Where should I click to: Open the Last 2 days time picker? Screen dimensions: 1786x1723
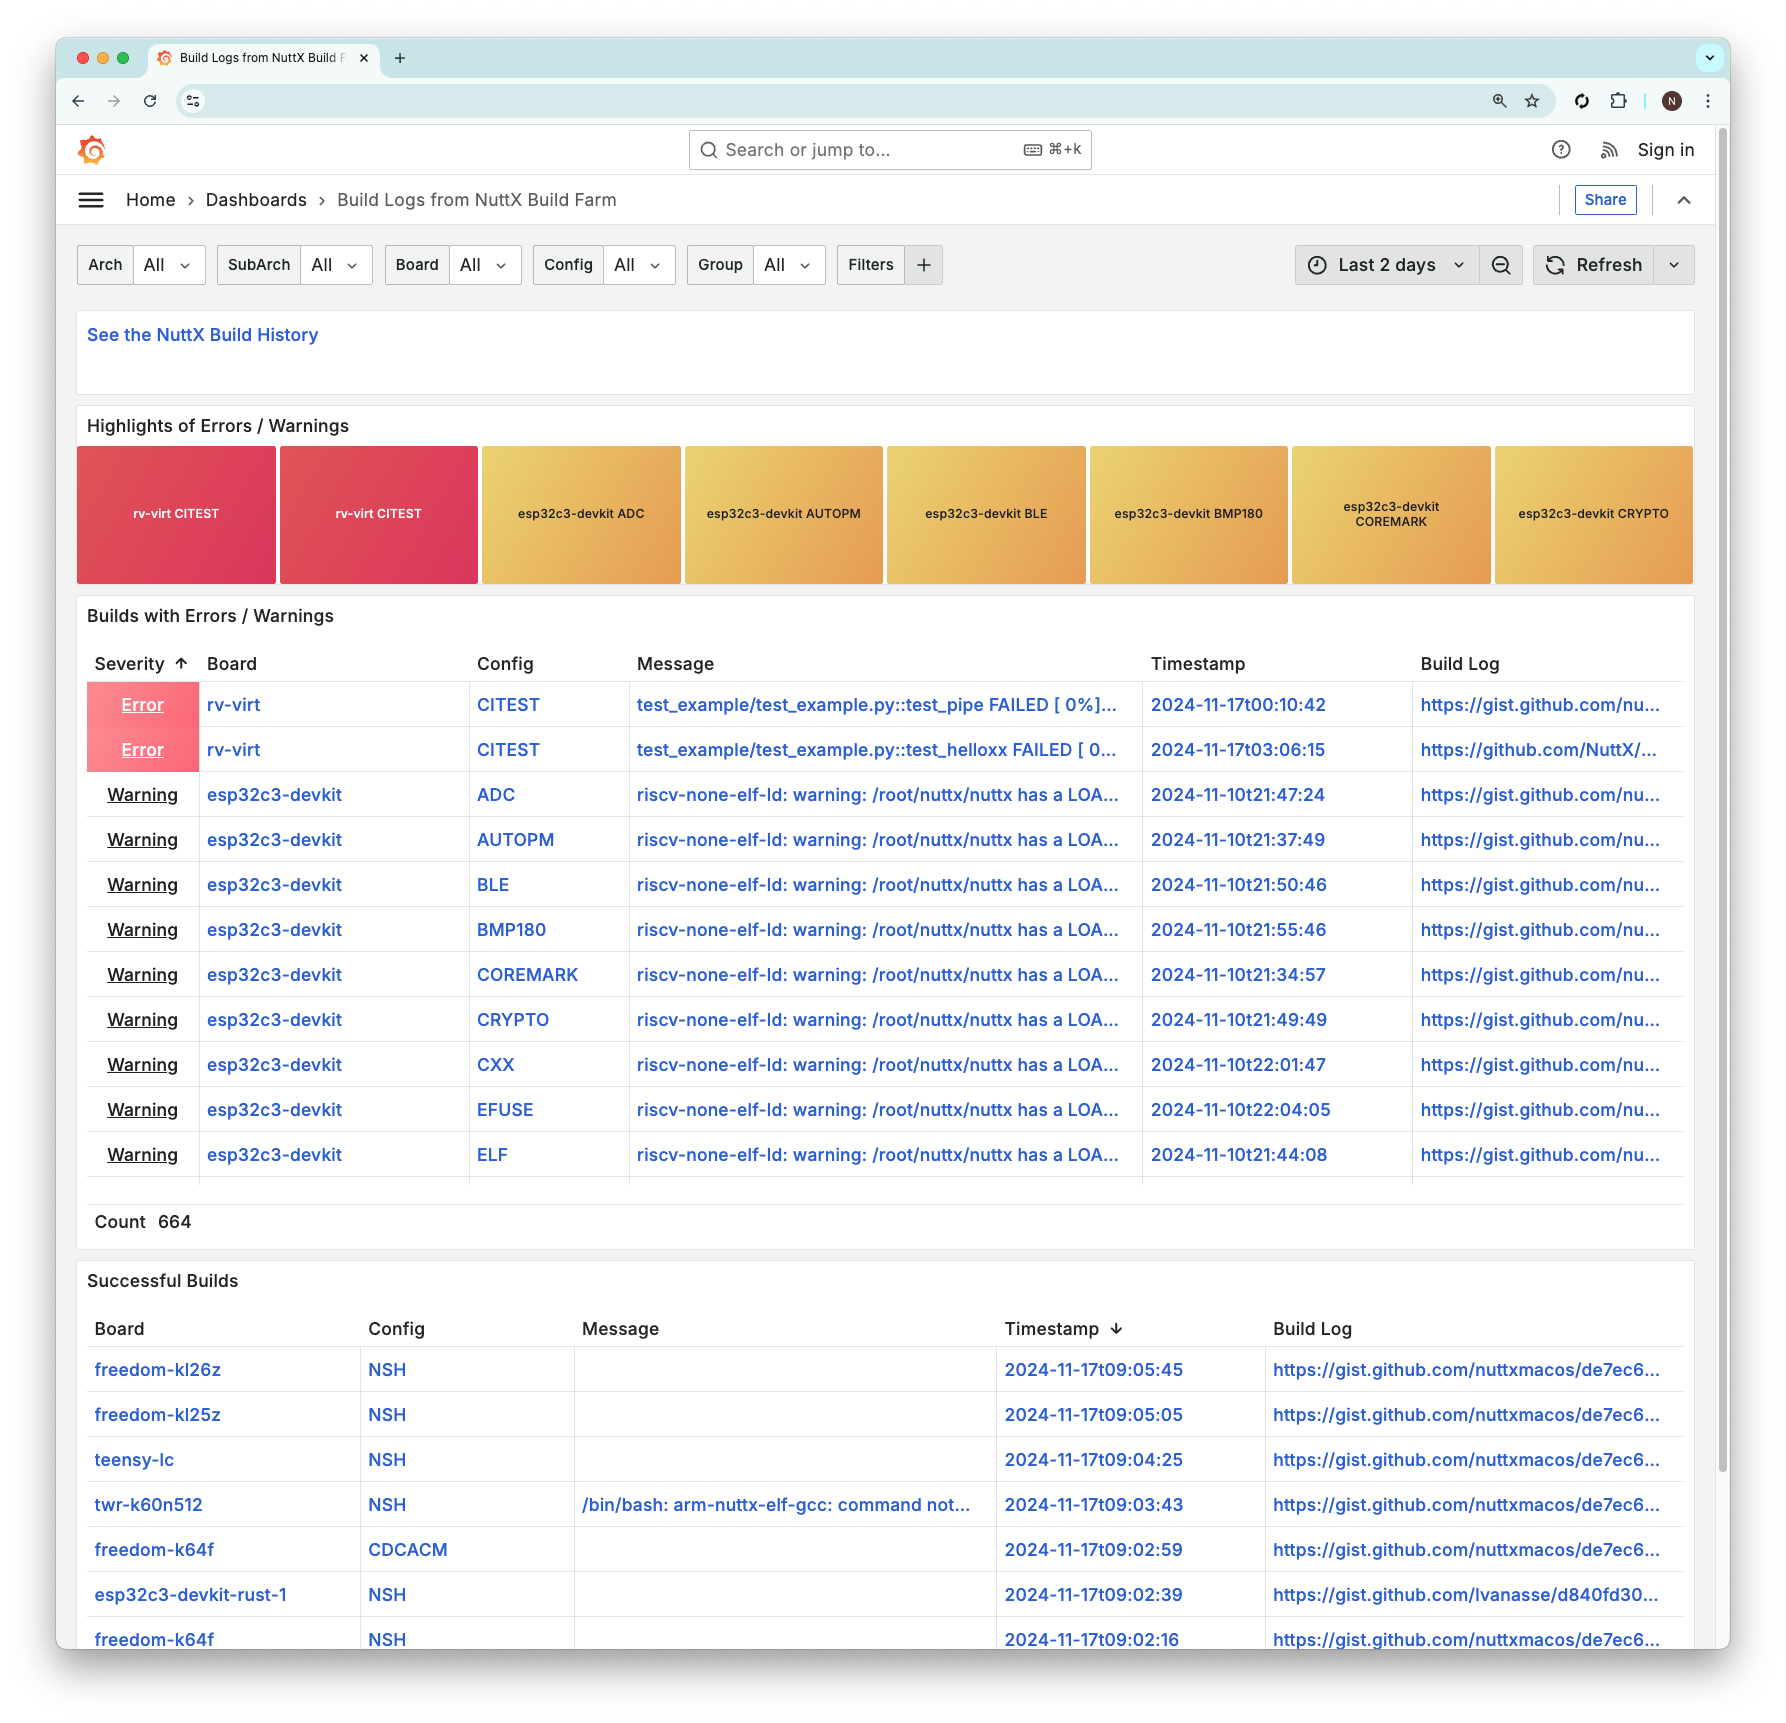click(1387, 265)
